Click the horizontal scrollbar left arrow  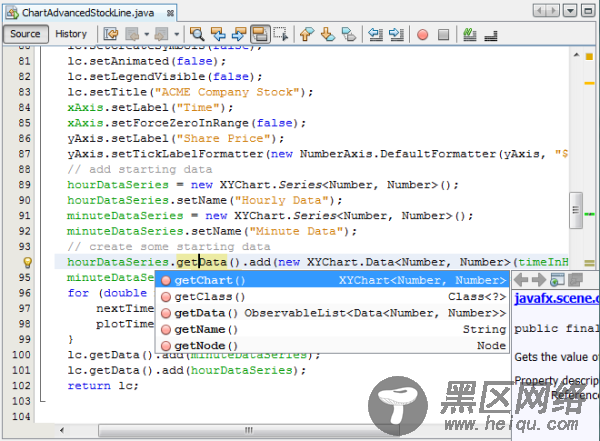pyautogui.click(x=62, y=430)
